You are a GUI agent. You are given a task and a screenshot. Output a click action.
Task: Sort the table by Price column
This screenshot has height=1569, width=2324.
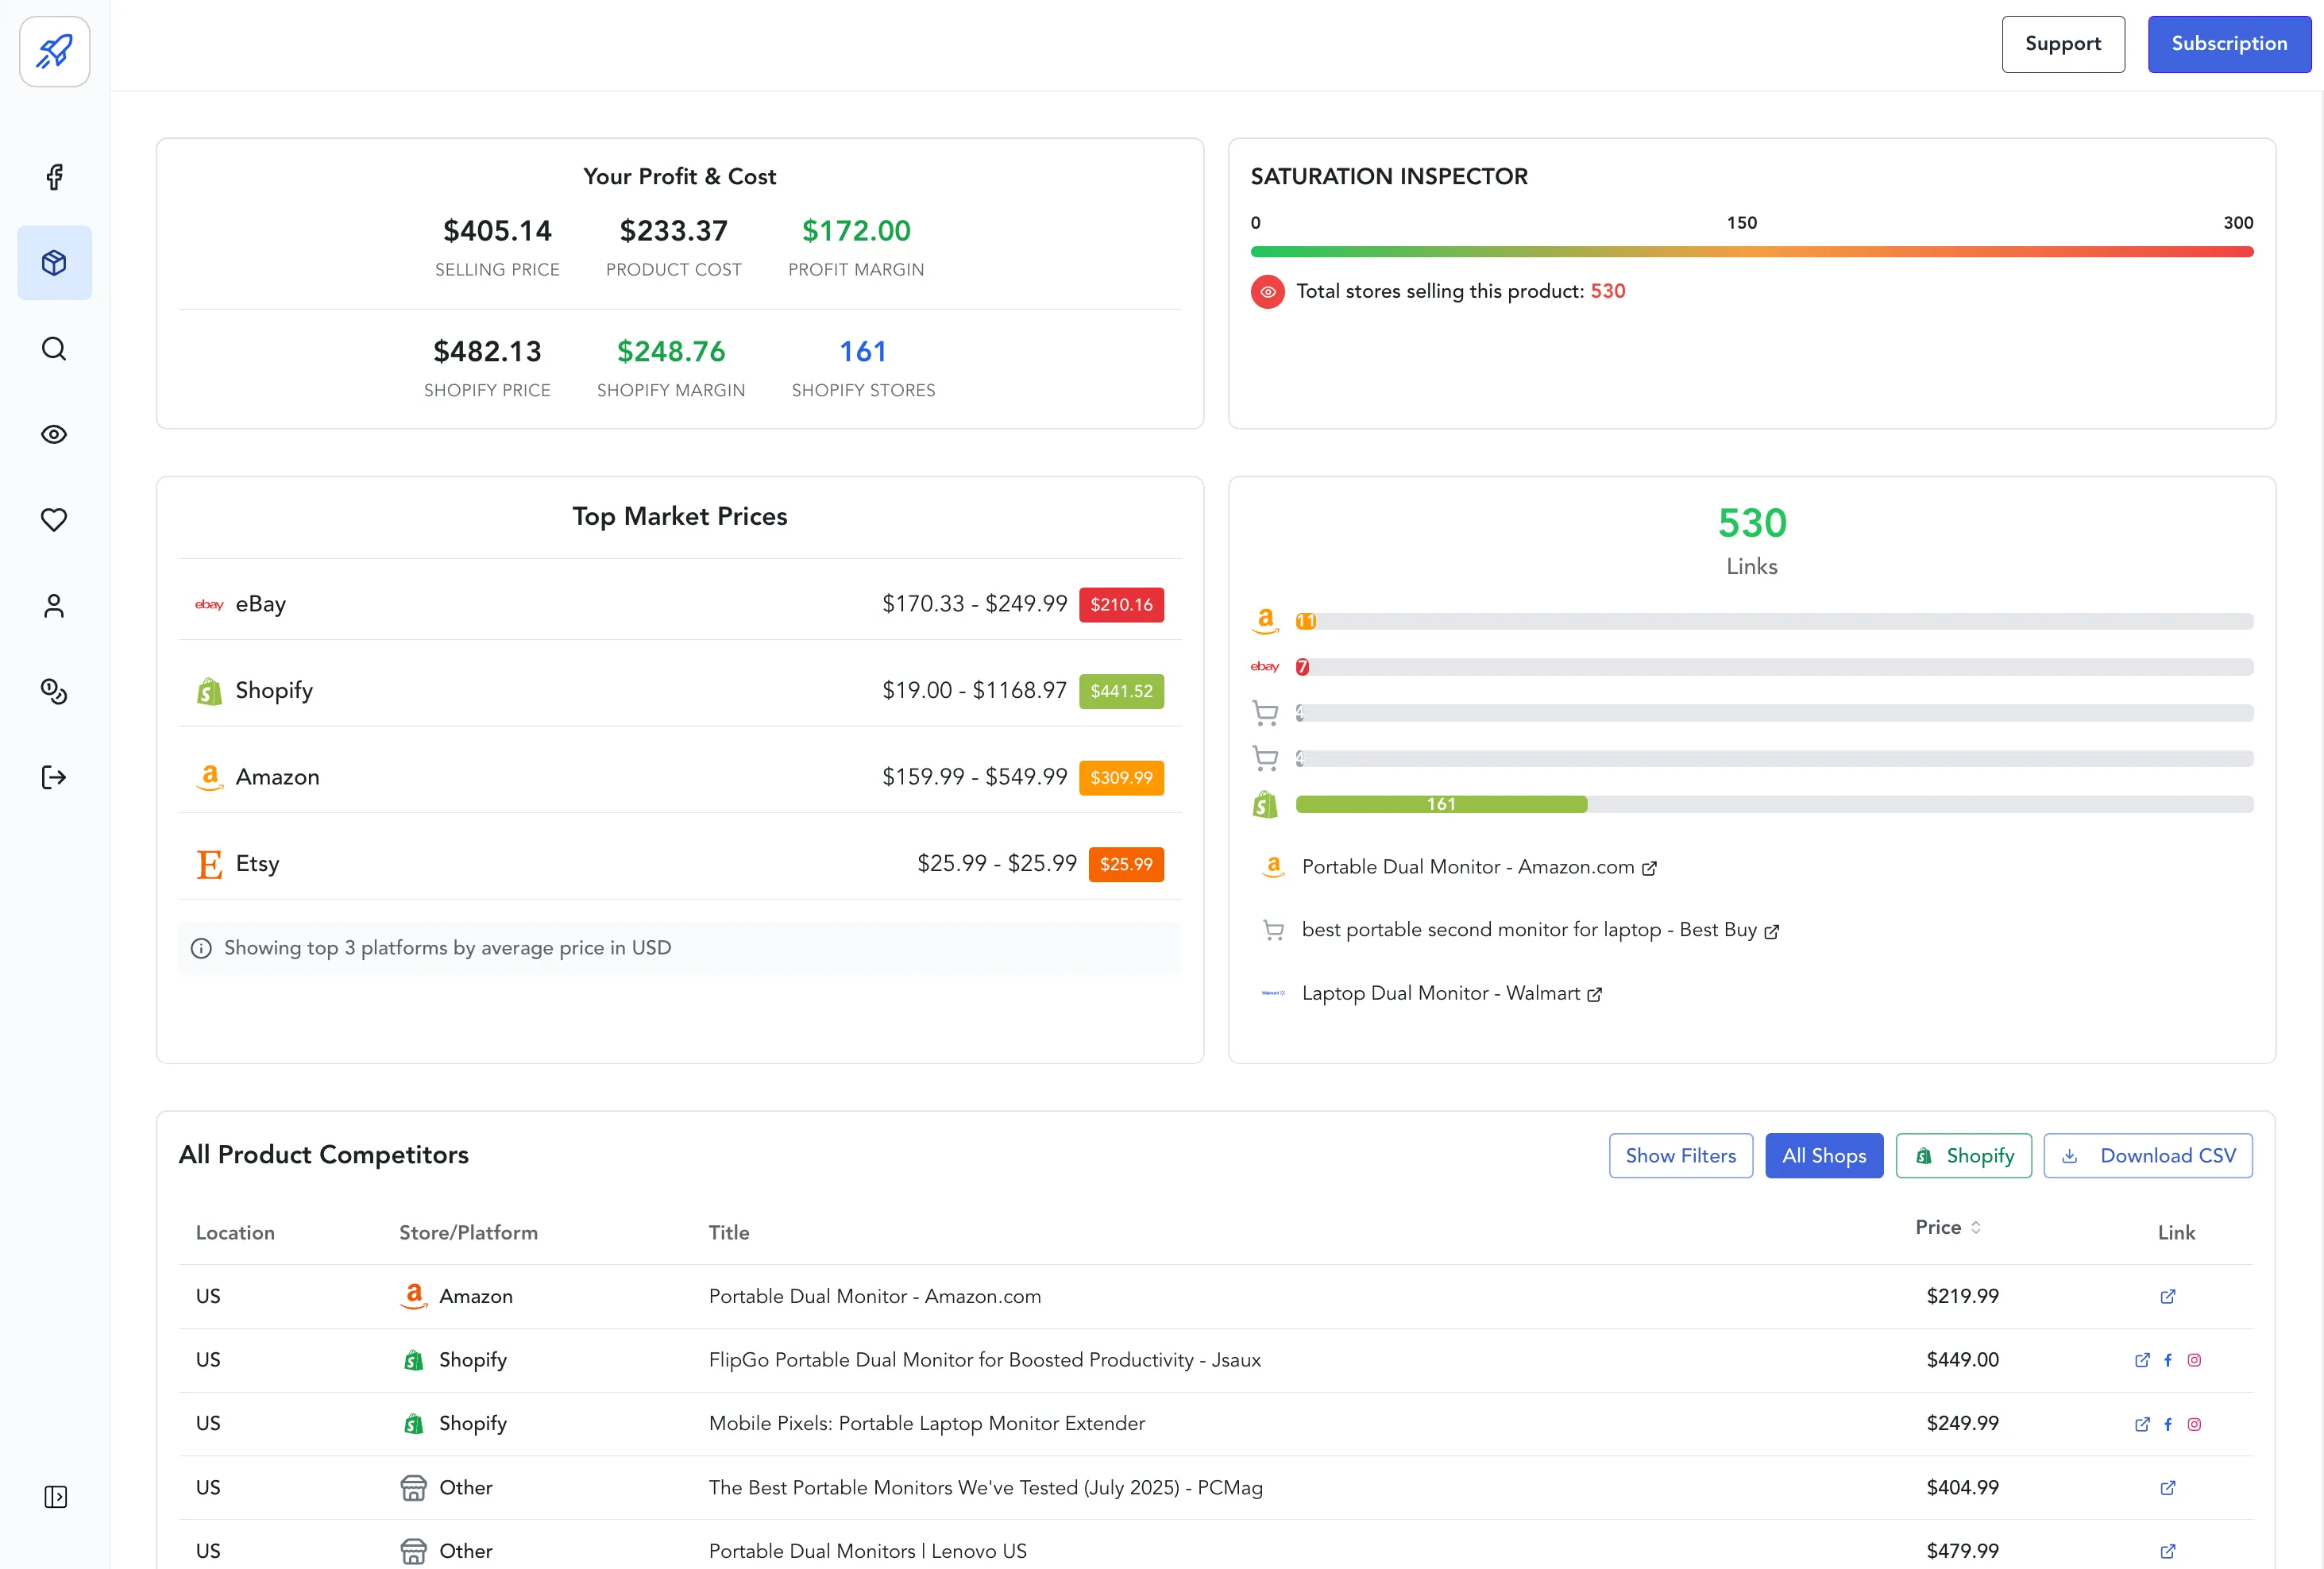tap(1948, 1228)
